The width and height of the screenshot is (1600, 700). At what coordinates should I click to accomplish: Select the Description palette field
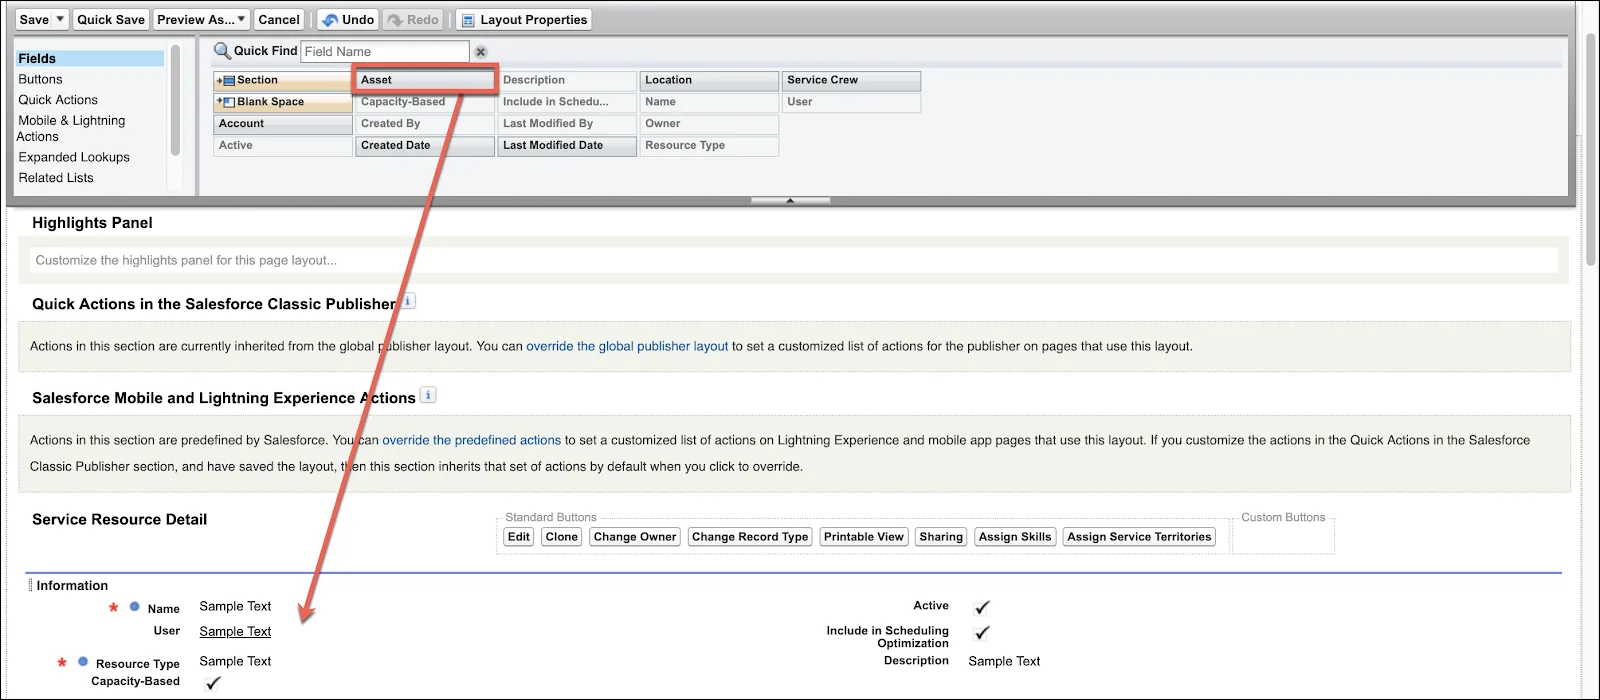click(x=567, y=80)
